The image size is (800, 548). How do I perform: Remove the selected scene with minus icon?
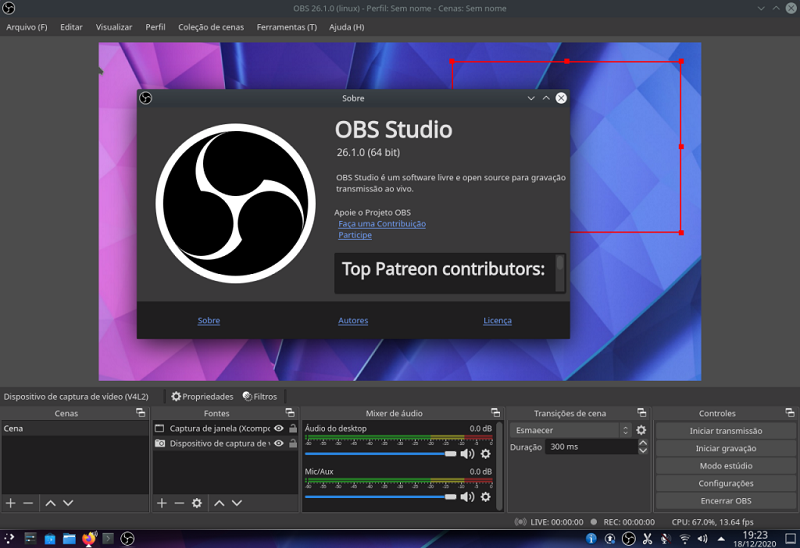click(x=28, y=503)
